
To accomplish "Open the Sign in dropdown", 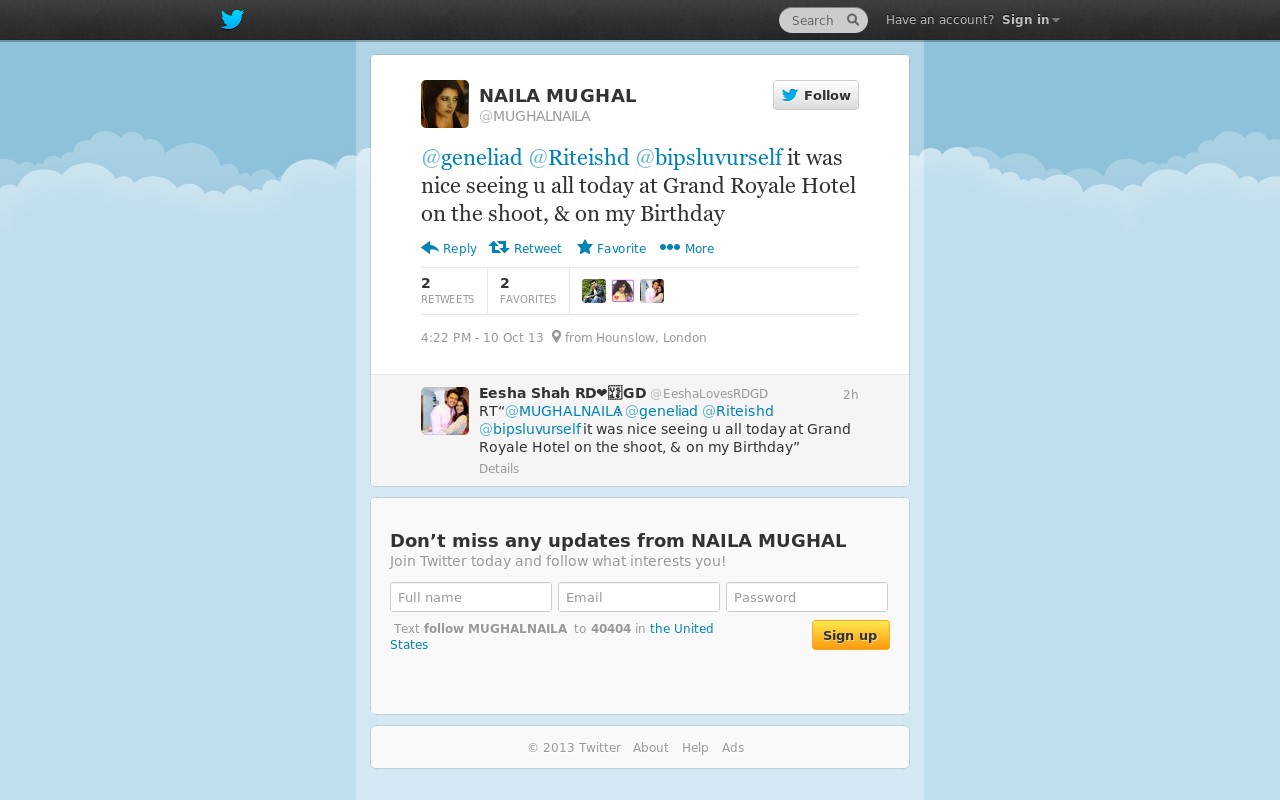I will click(1031, 20).
